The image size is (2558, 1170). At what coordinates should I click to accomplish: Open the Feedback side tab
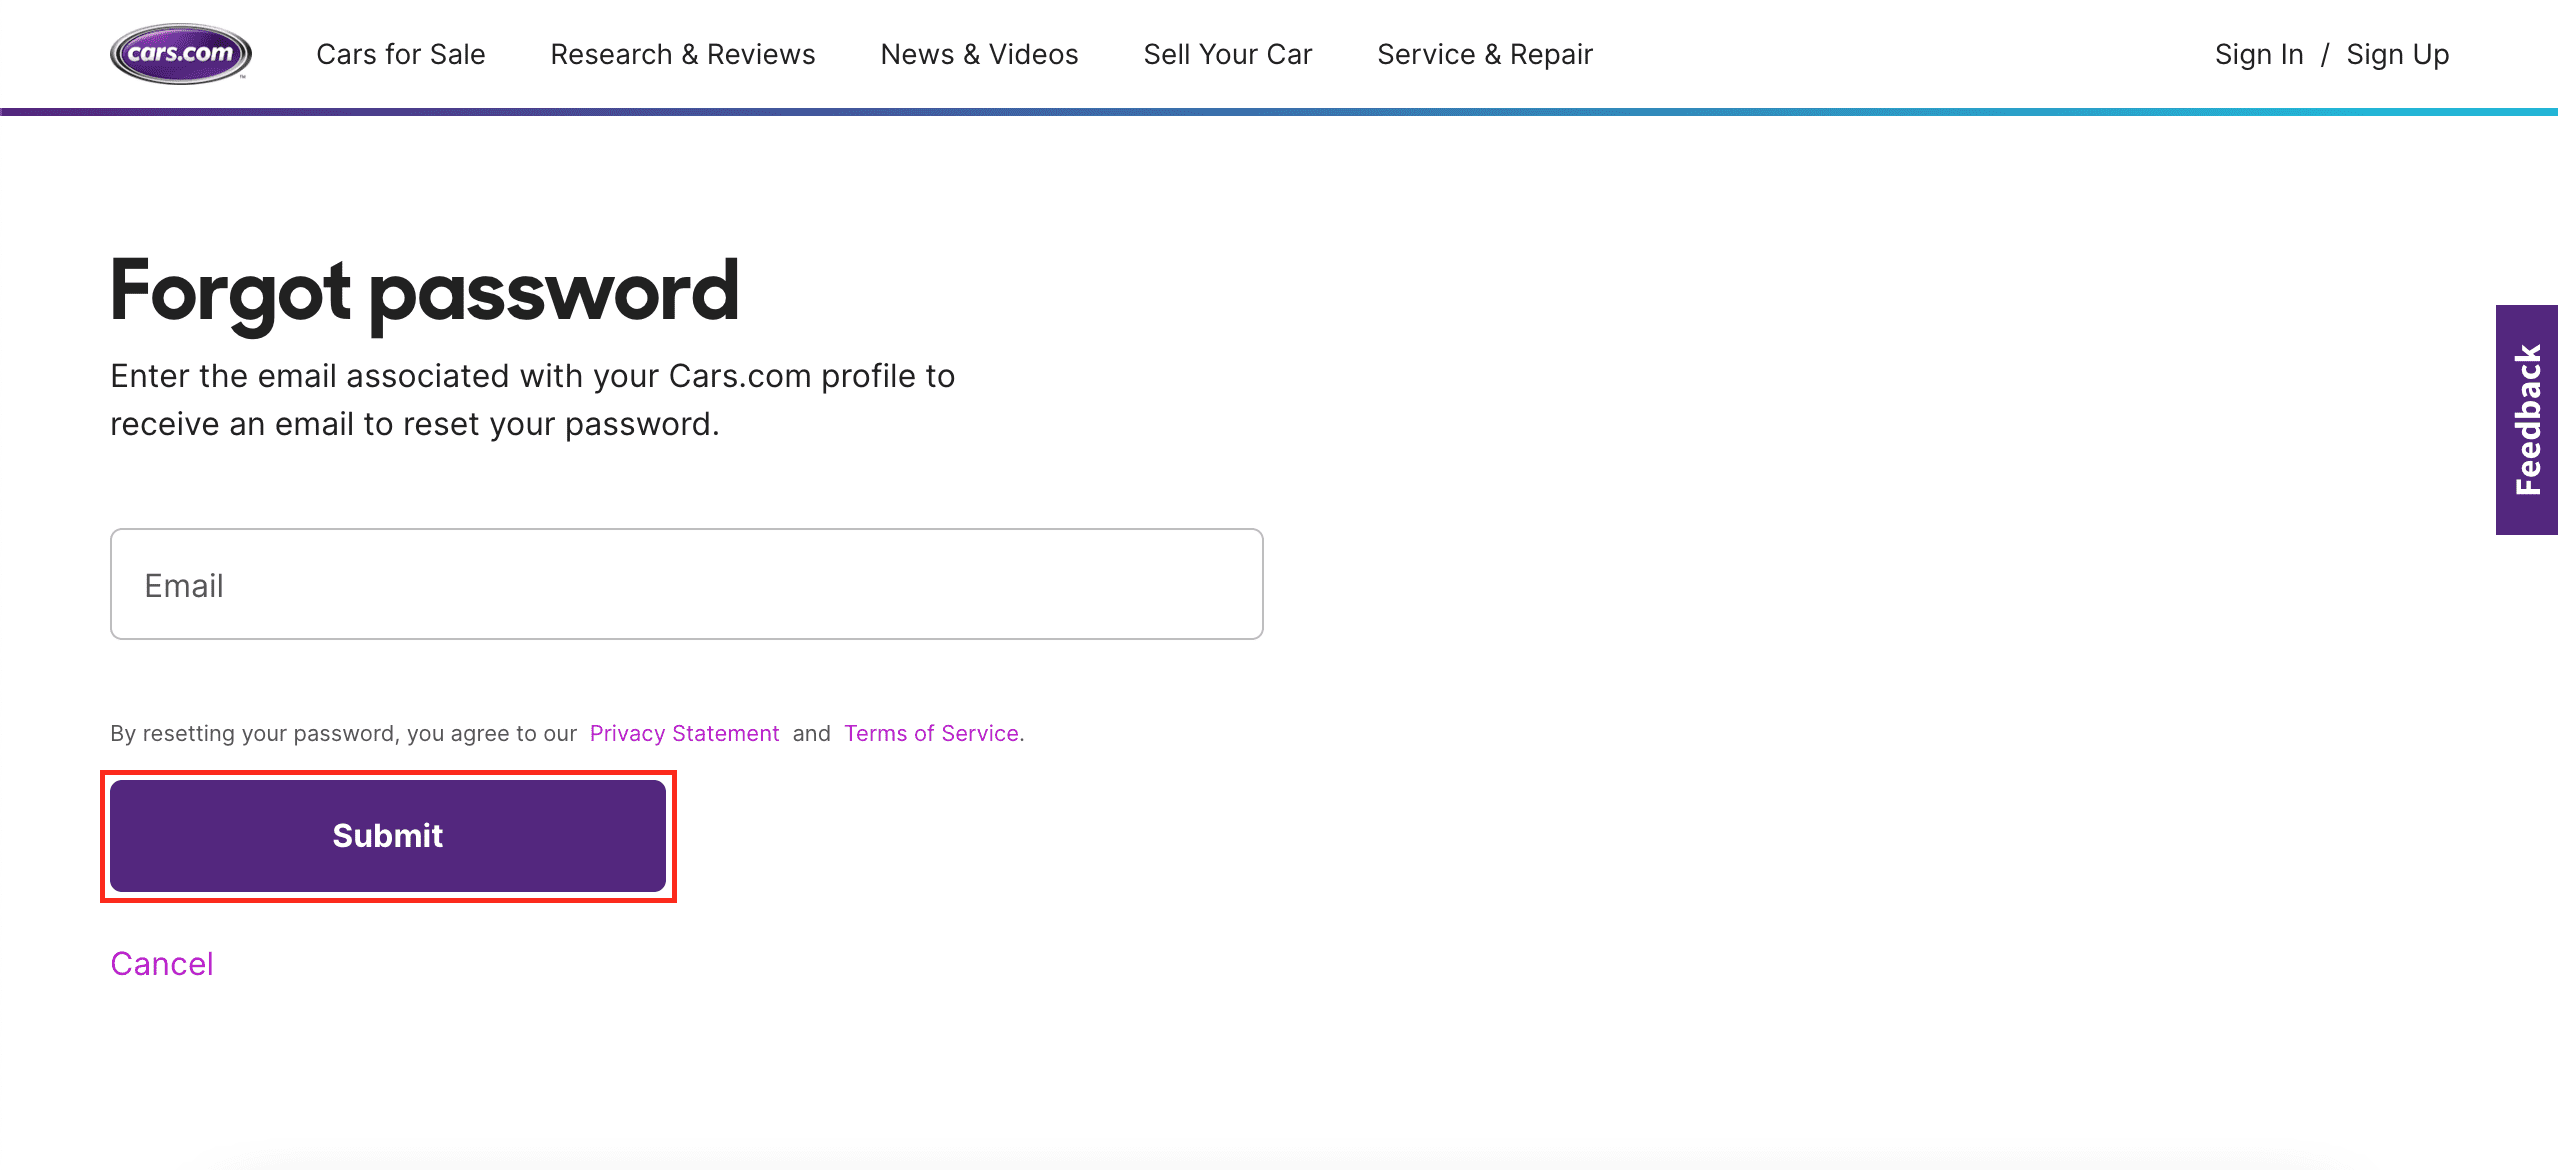[x=2527, y=420]
